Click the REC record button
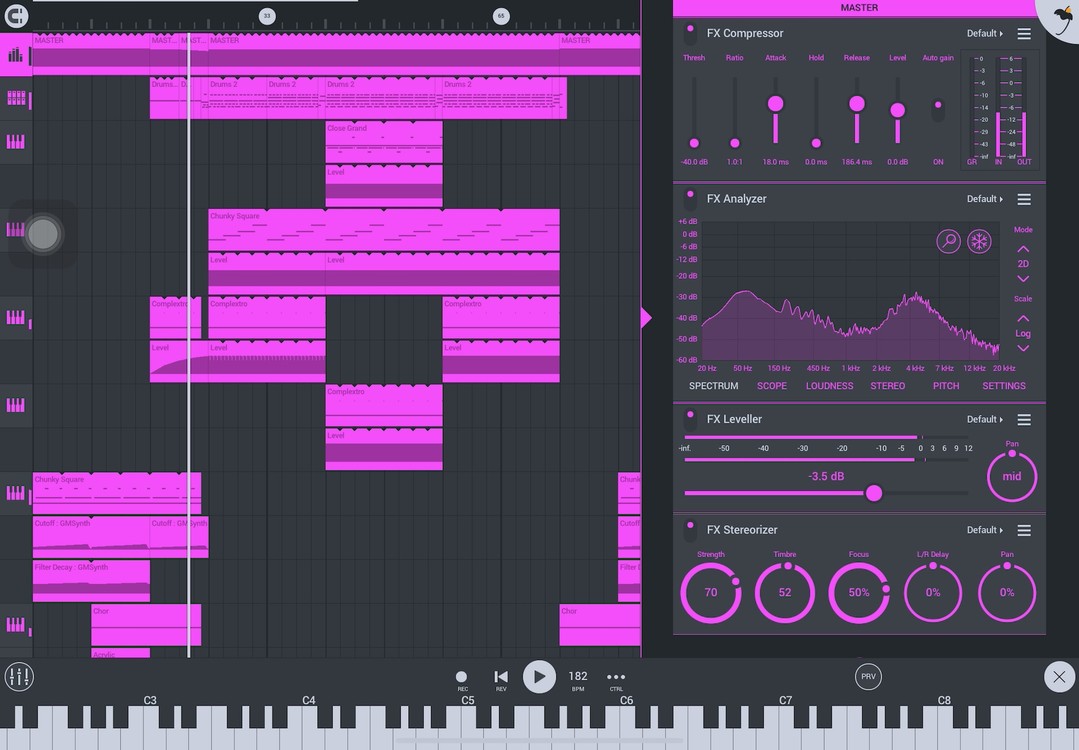Screen dimensions: 1079x750 pos(461,678)
